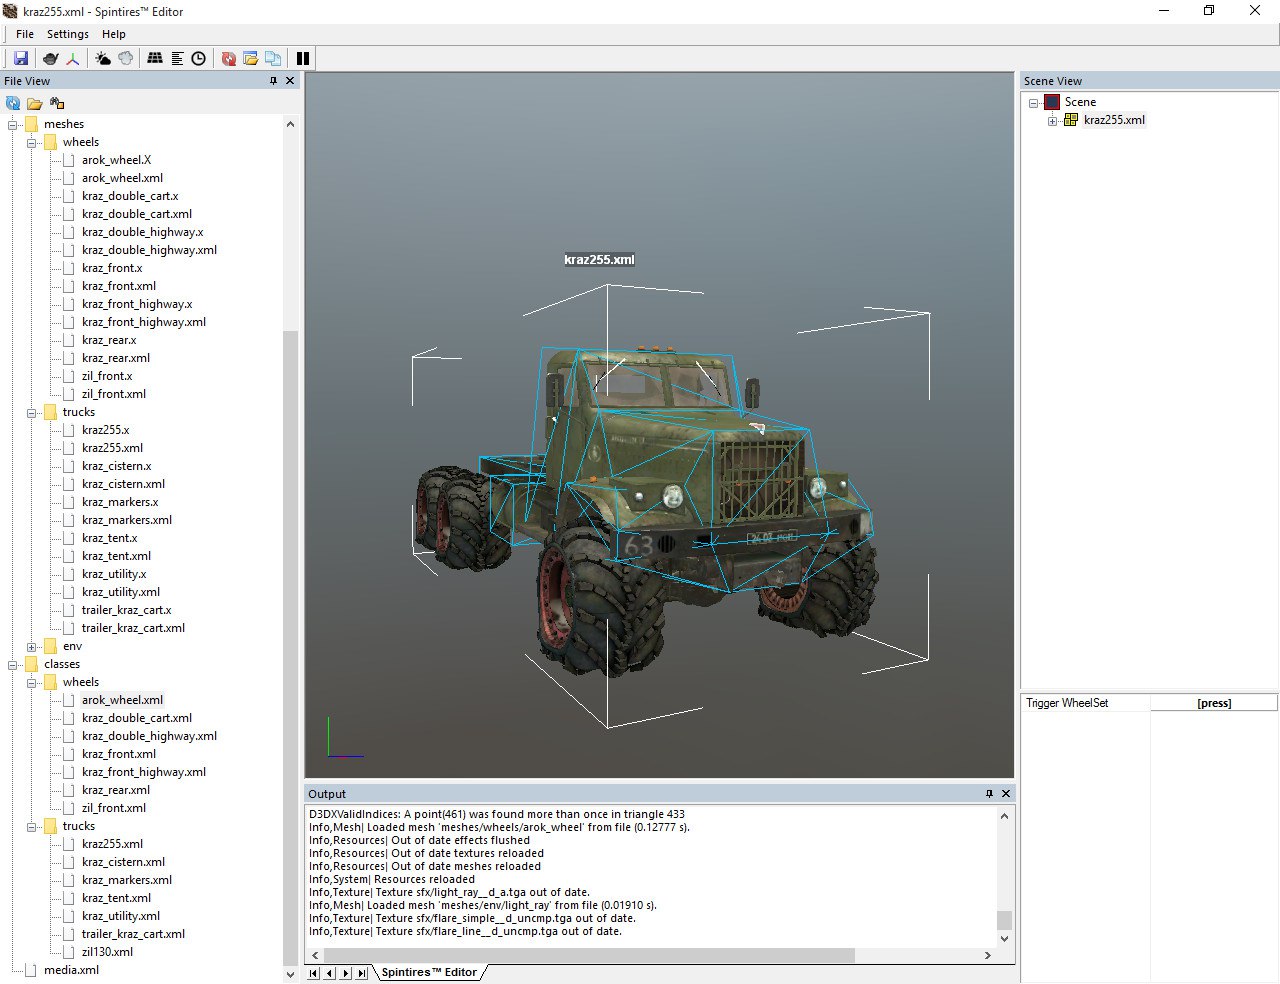Click the Scene root node icon
Viewport: 1280px width, 984px height.
(x=1052, y=102)
